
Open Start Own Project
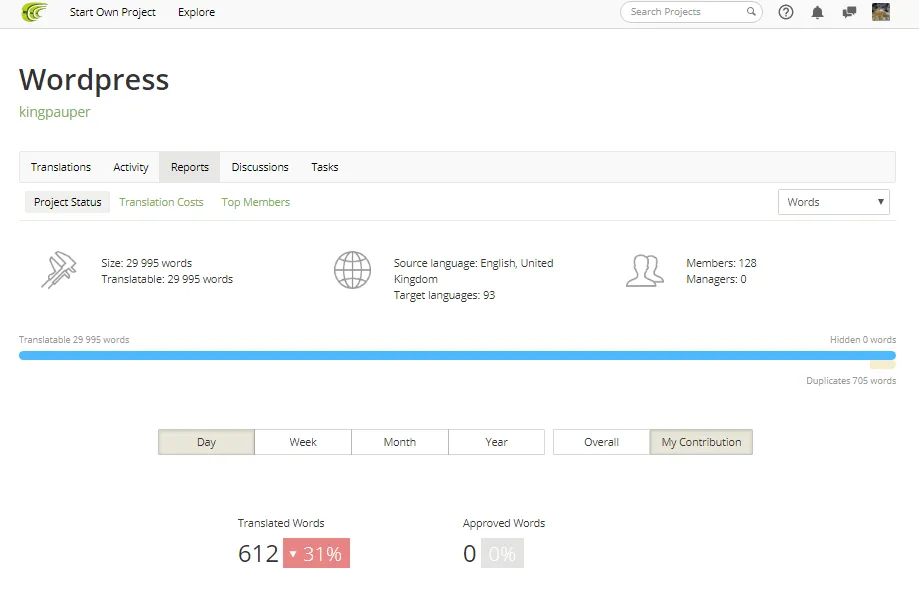(x=113, y=12)
